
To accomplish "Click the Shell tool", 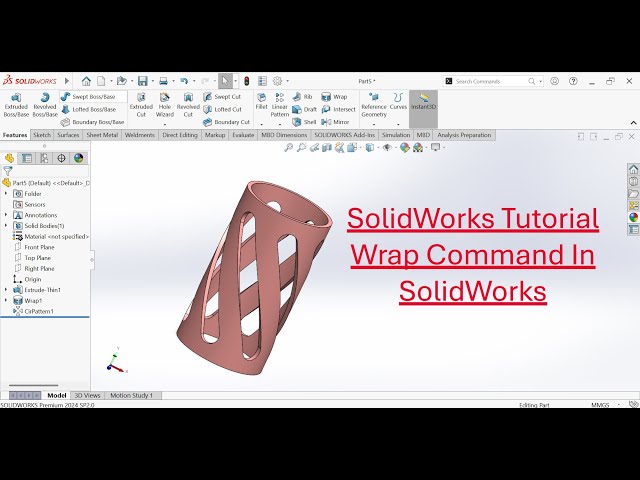I will tap(304, 122).
